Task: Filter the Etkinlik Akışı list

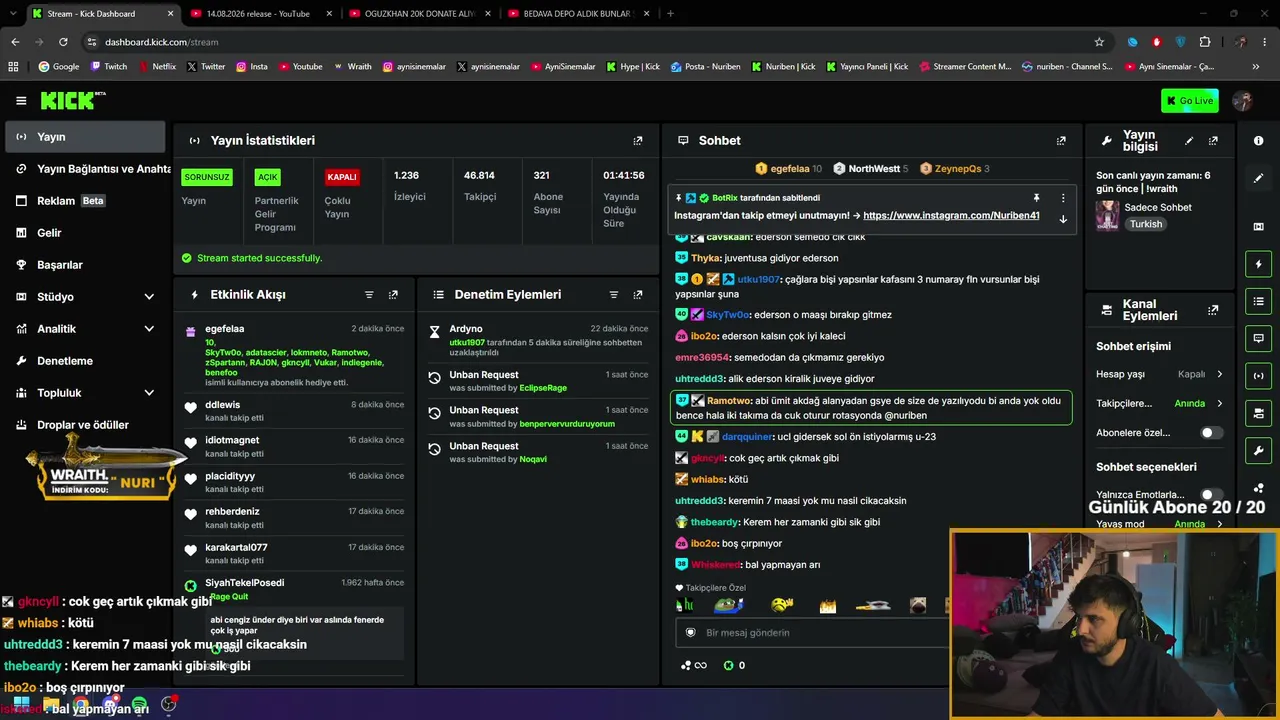Action: tap(369, 295)
